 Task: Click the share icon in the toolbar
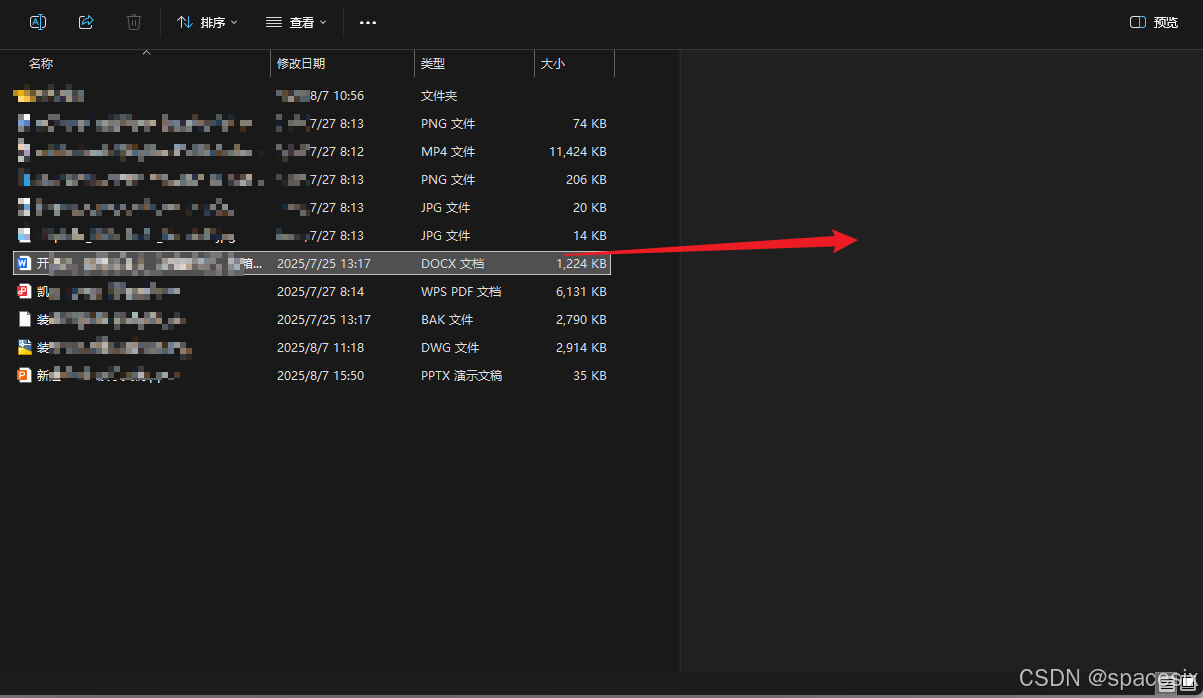[86, 22]
